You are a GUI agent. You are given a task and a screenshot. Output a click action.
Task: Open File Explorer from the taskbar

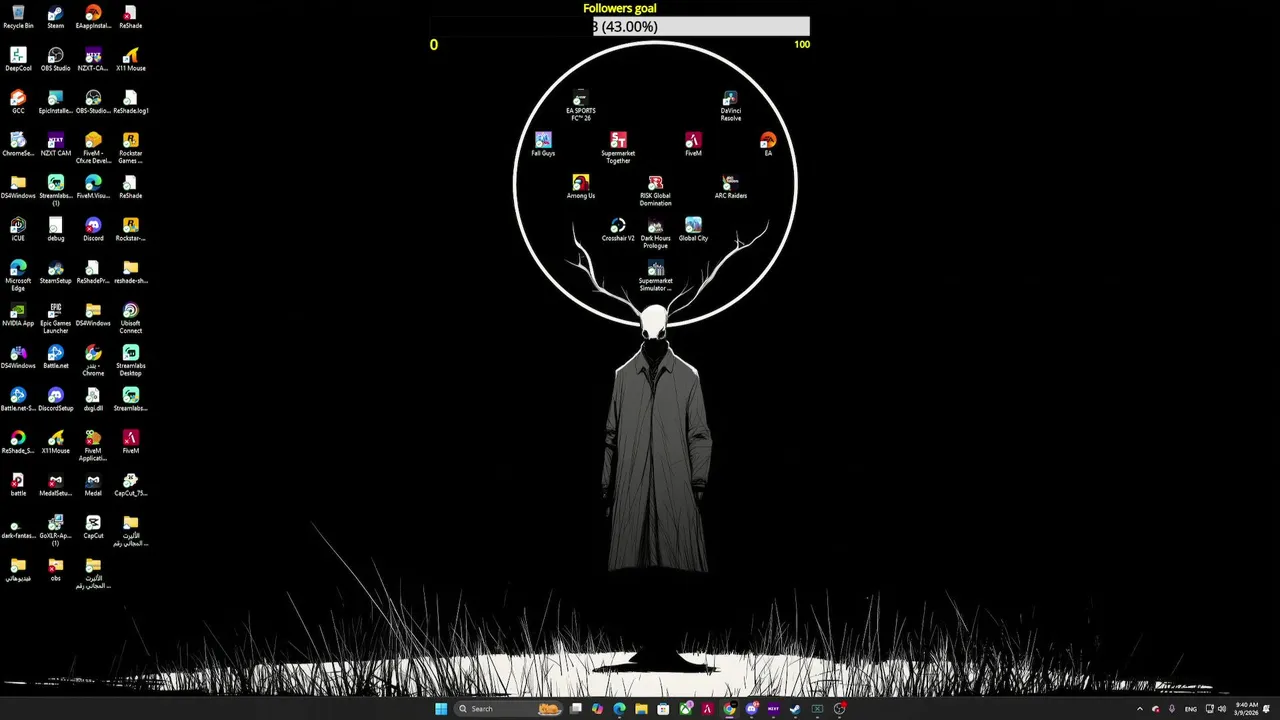641,709
